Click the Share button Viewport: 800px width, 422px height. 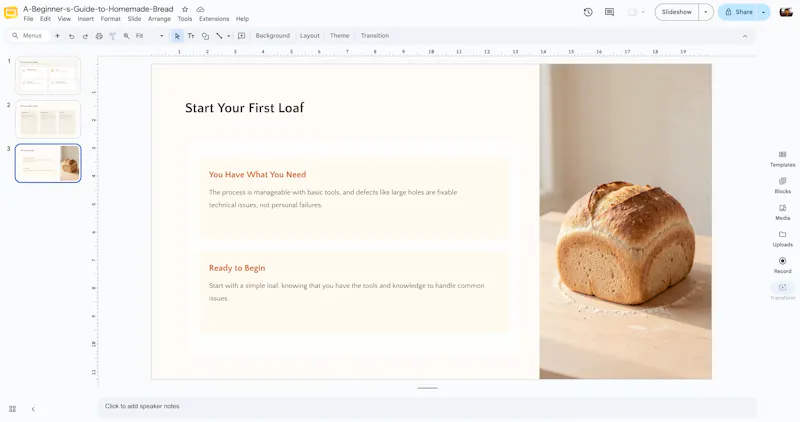click(738, 12)
